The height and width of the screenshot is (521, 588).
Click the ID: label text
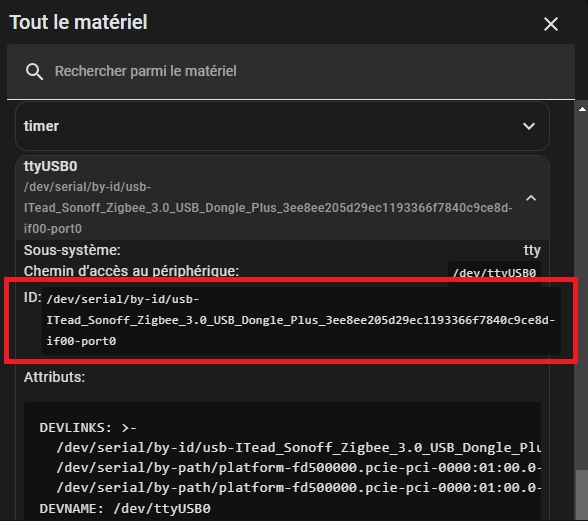tap(32, 297)
